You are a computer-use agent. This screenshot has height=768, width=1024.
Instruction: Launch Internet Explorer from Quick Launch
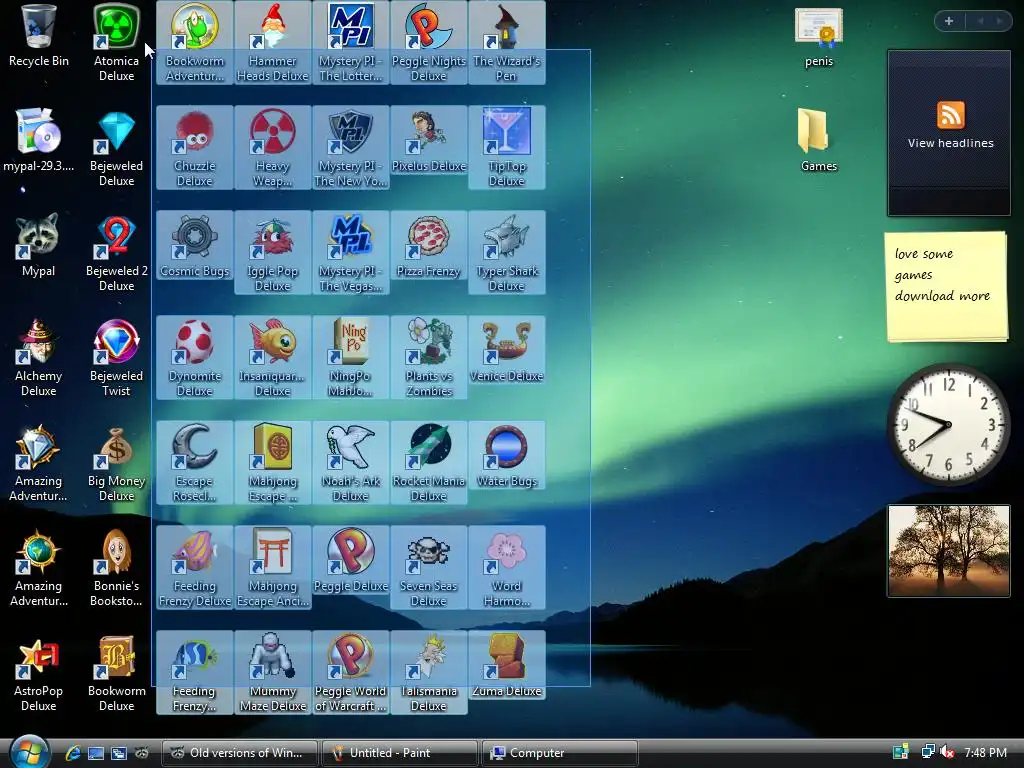click(x=72, y=753)
